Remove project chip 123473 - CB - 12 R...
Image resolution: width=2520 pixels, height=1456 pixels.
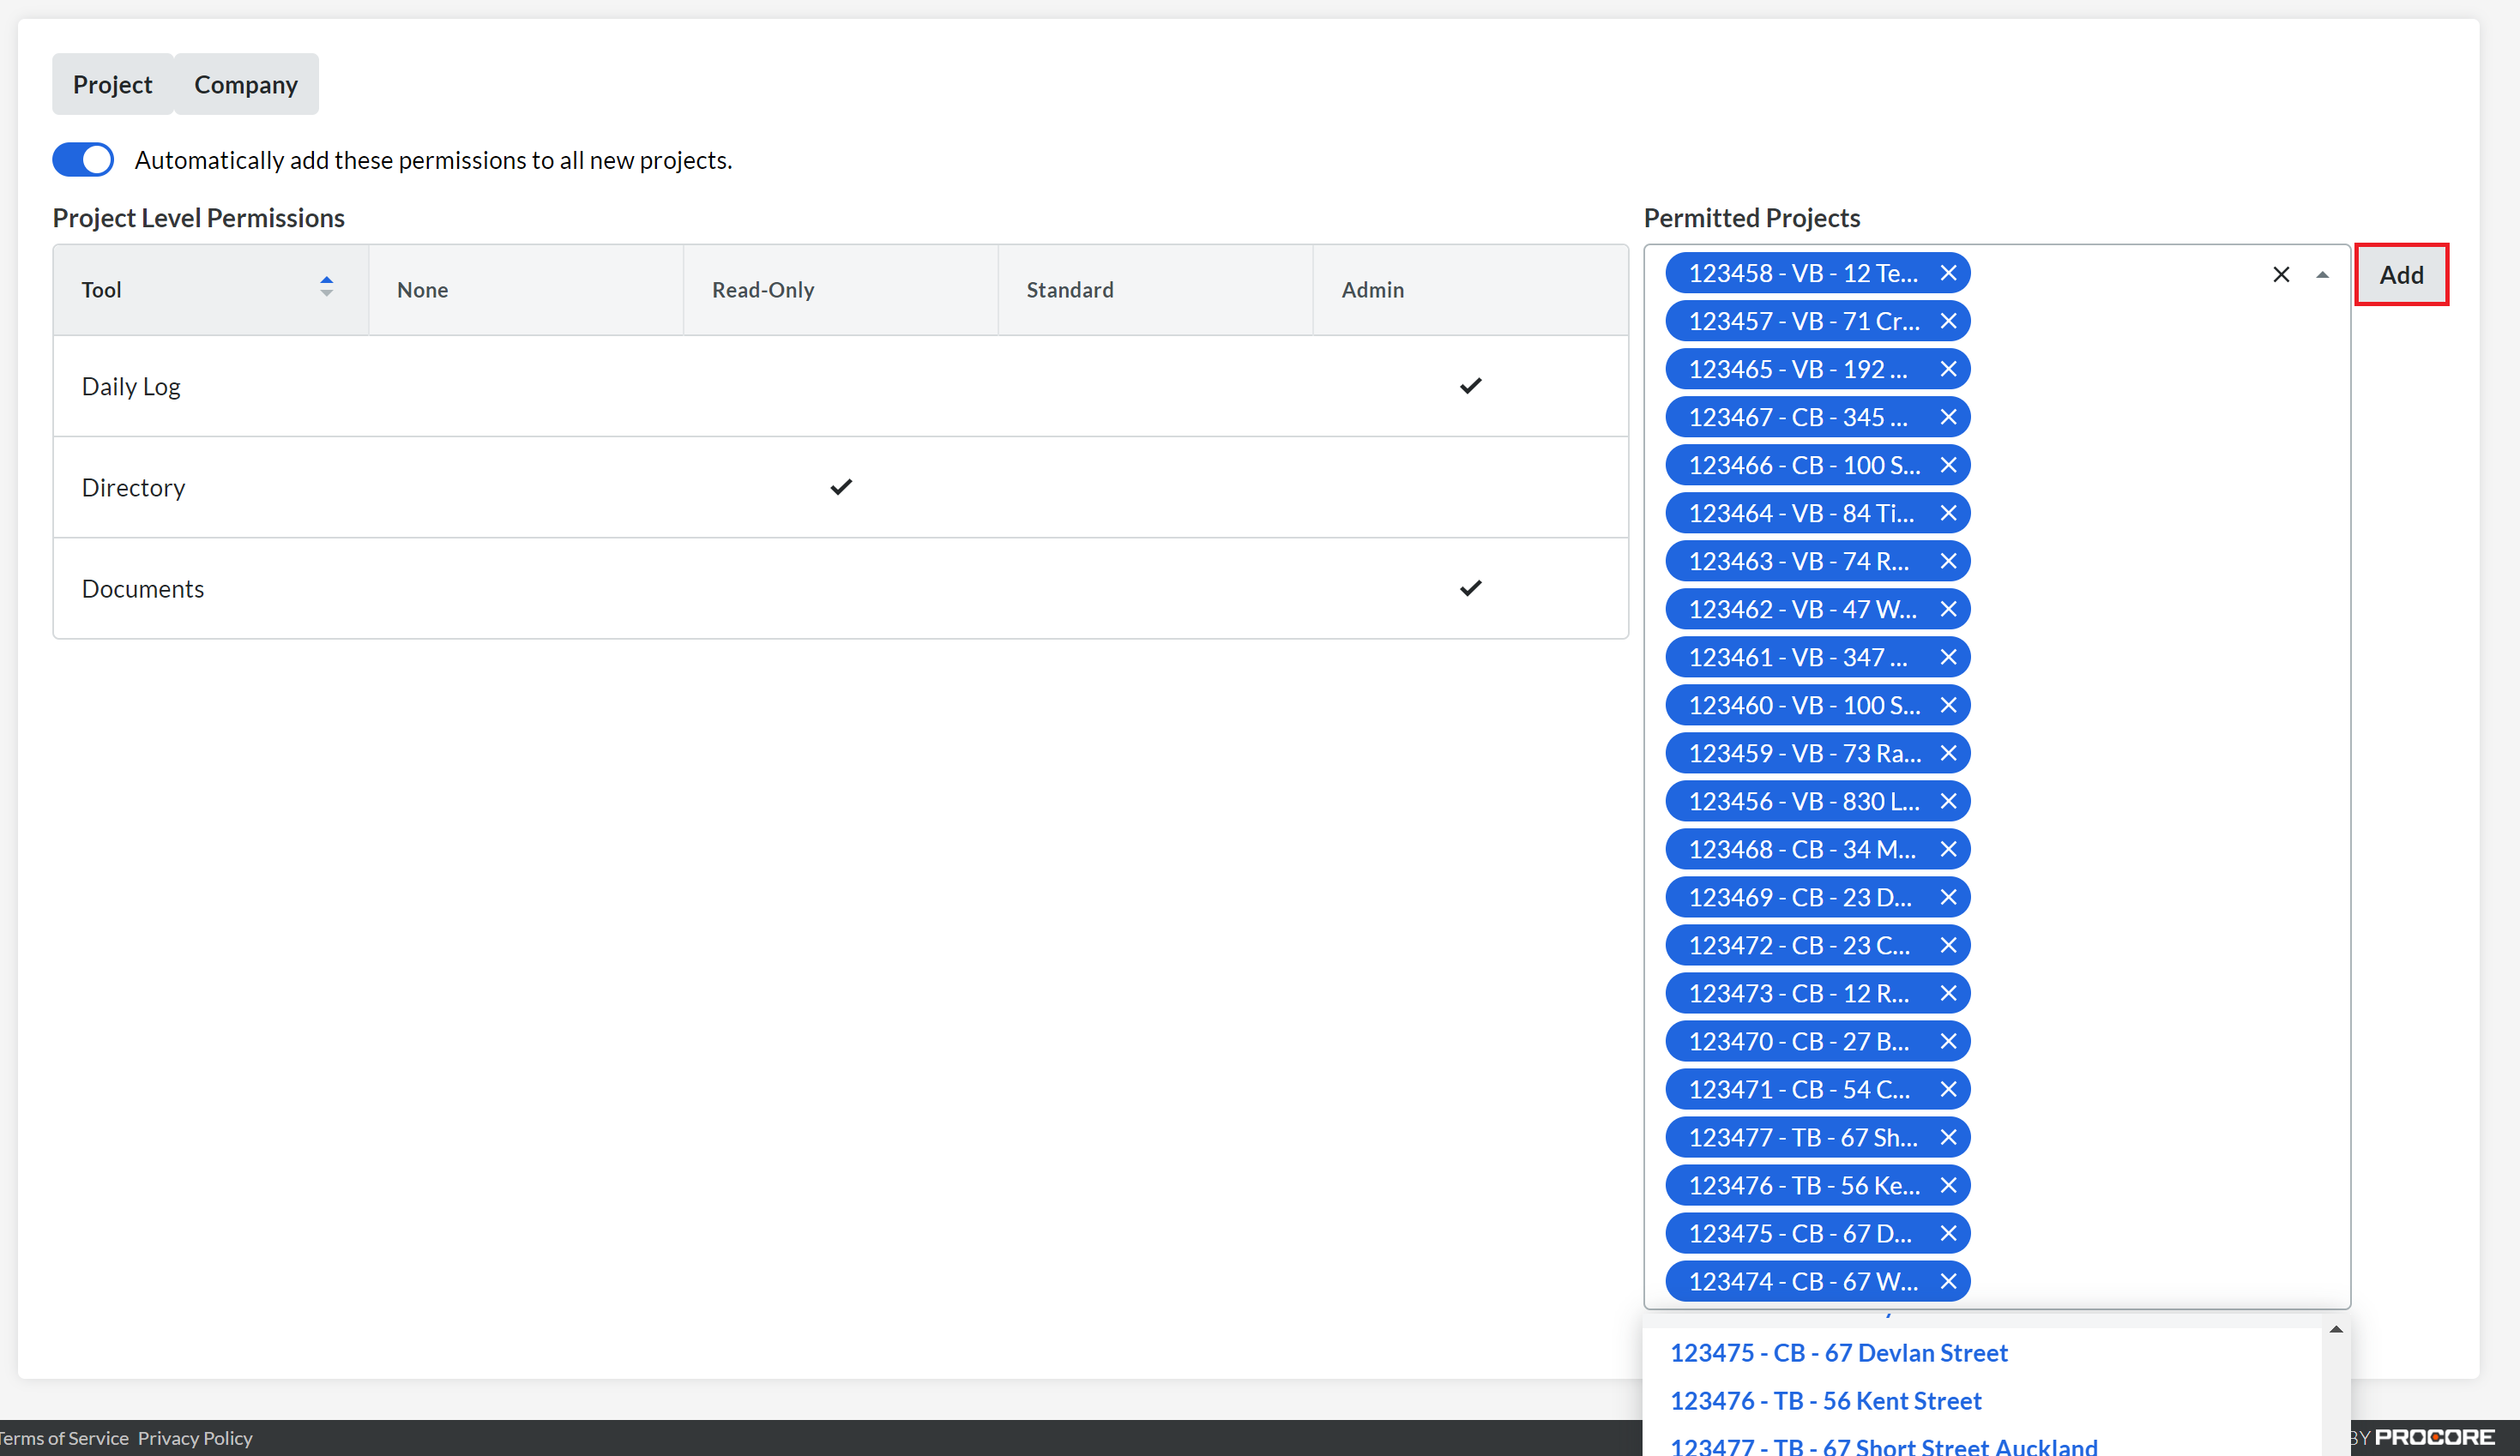[x=1948, y=993]
